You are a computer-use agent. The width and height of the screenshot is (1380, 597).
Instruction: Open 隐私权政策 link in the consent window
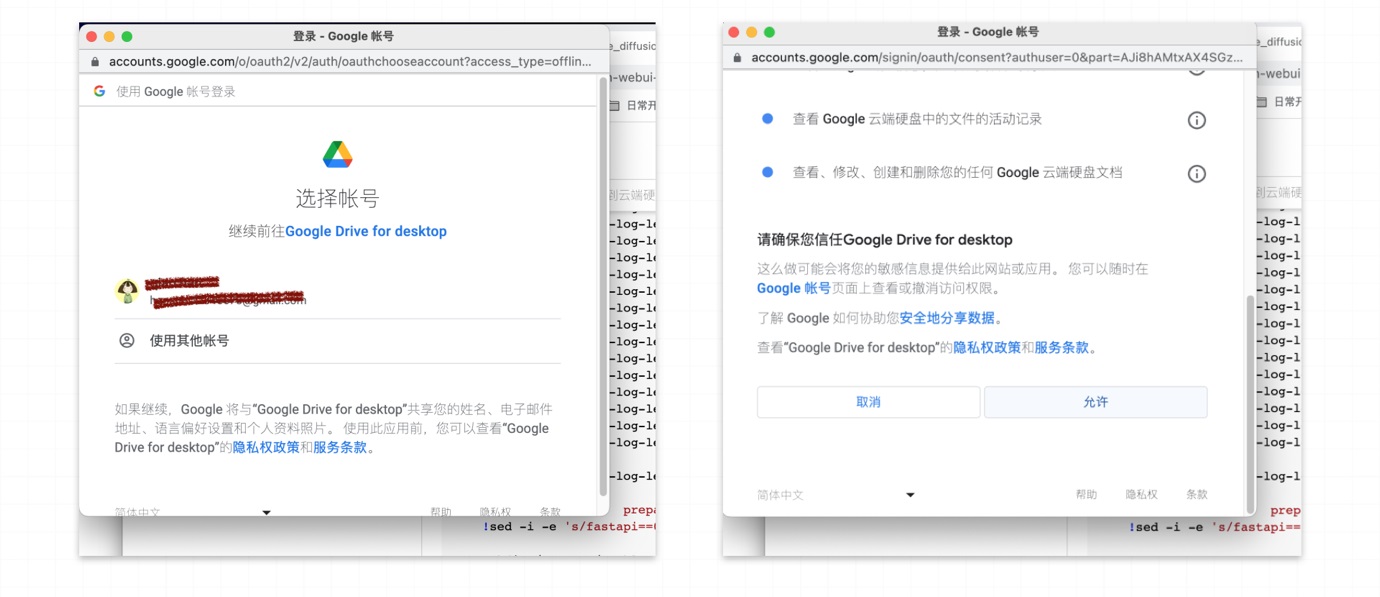click(x=986, y=348)
